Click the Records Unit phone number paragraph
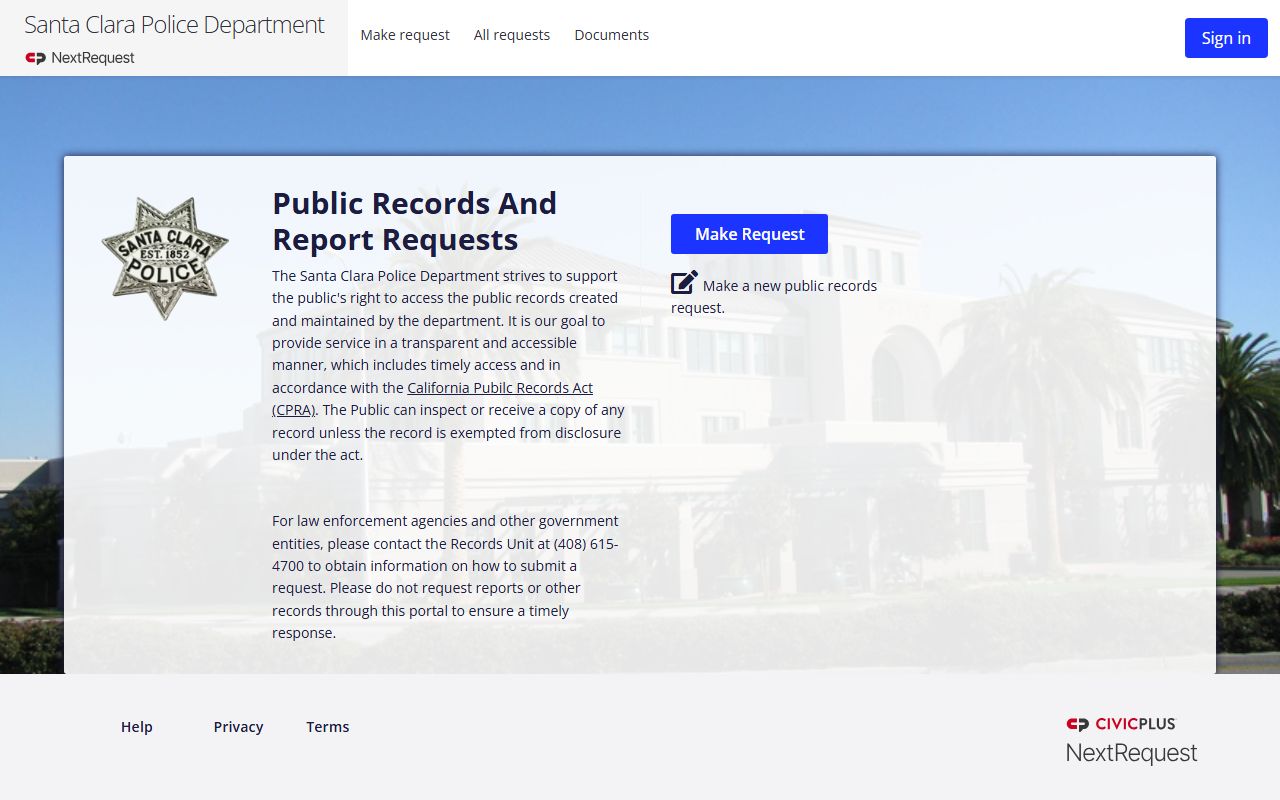 coord(447,577)
